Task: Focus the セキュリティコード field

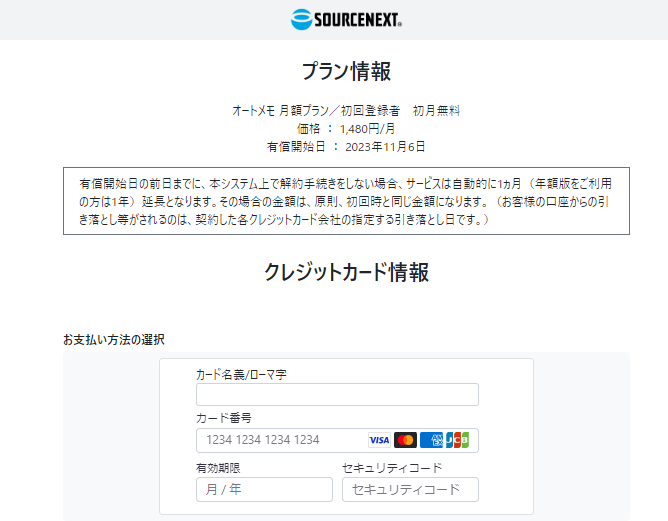Action: point(410,489)
